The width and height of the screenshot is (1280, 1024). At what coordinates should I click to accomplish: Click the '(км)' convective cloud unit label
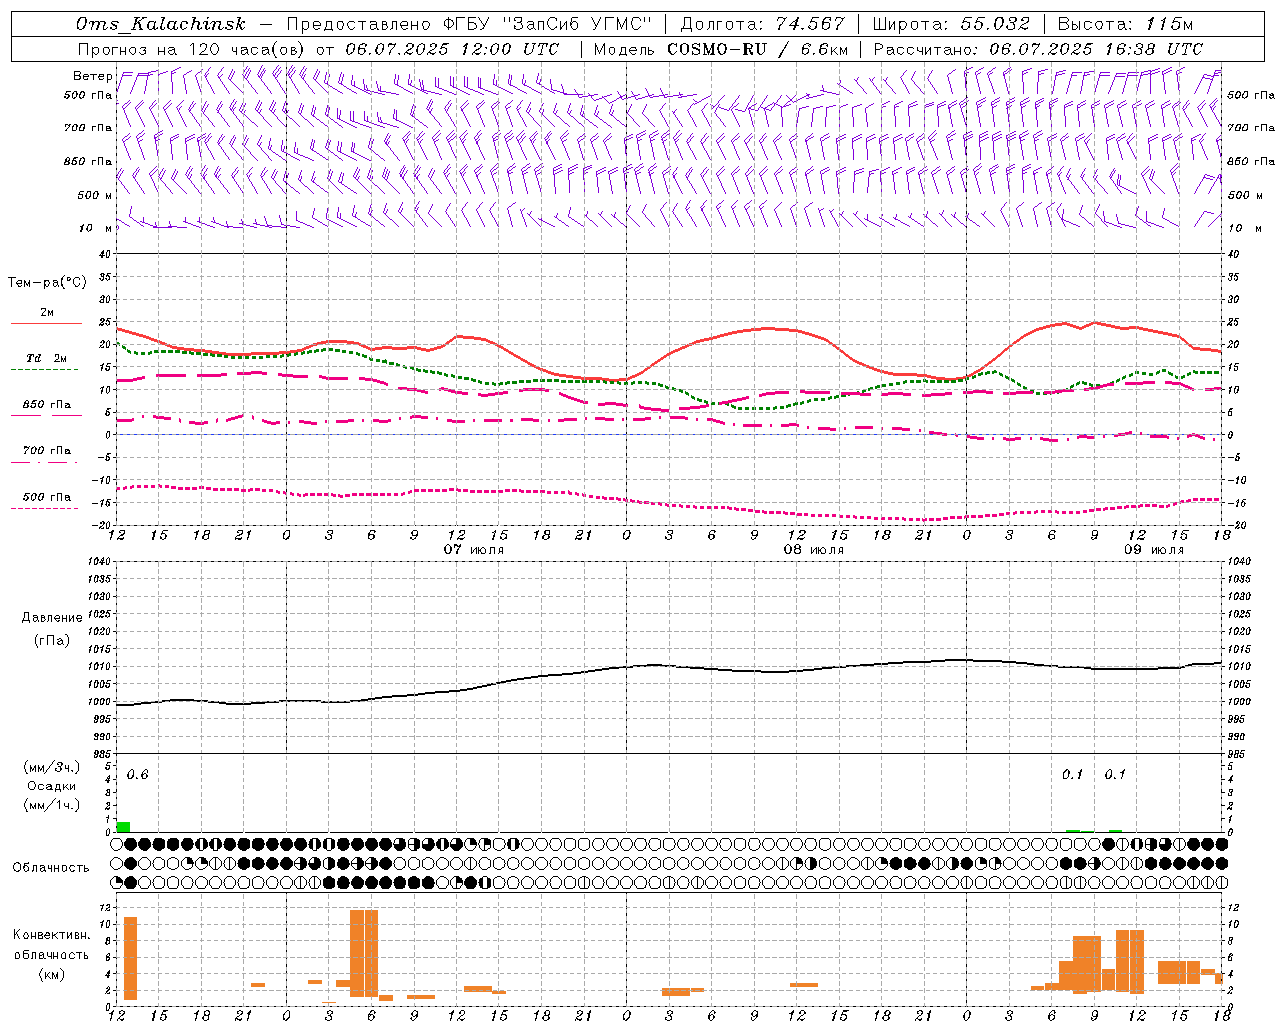[51, 974]
